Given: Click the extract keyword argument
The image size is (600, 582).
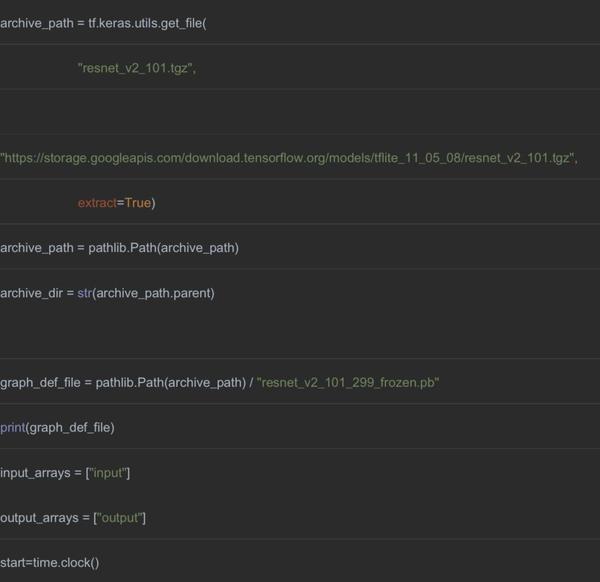Looking at the screenshot, I should pyautogui.click(x=97, y=203).
